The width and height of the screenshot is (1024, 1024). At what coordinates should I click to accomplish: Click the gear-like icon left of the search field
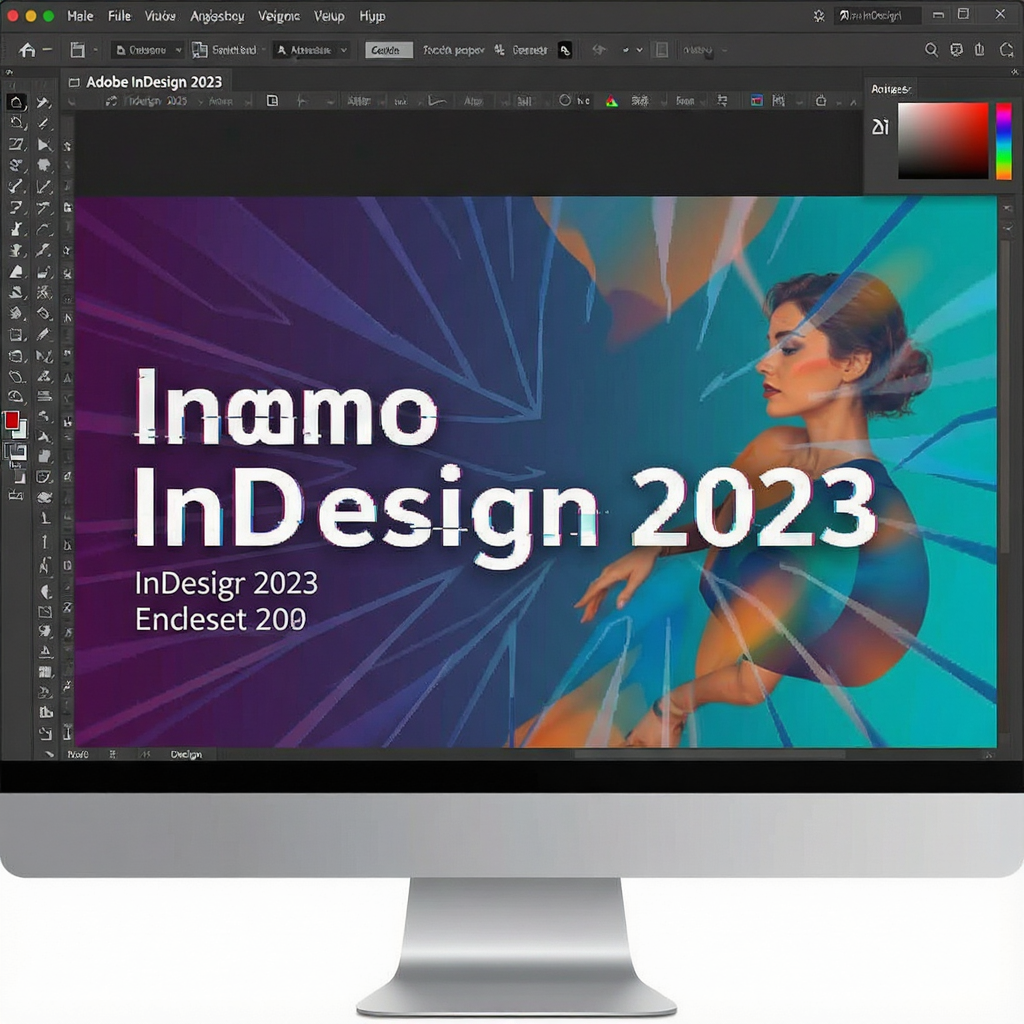[x=819, y=16]
